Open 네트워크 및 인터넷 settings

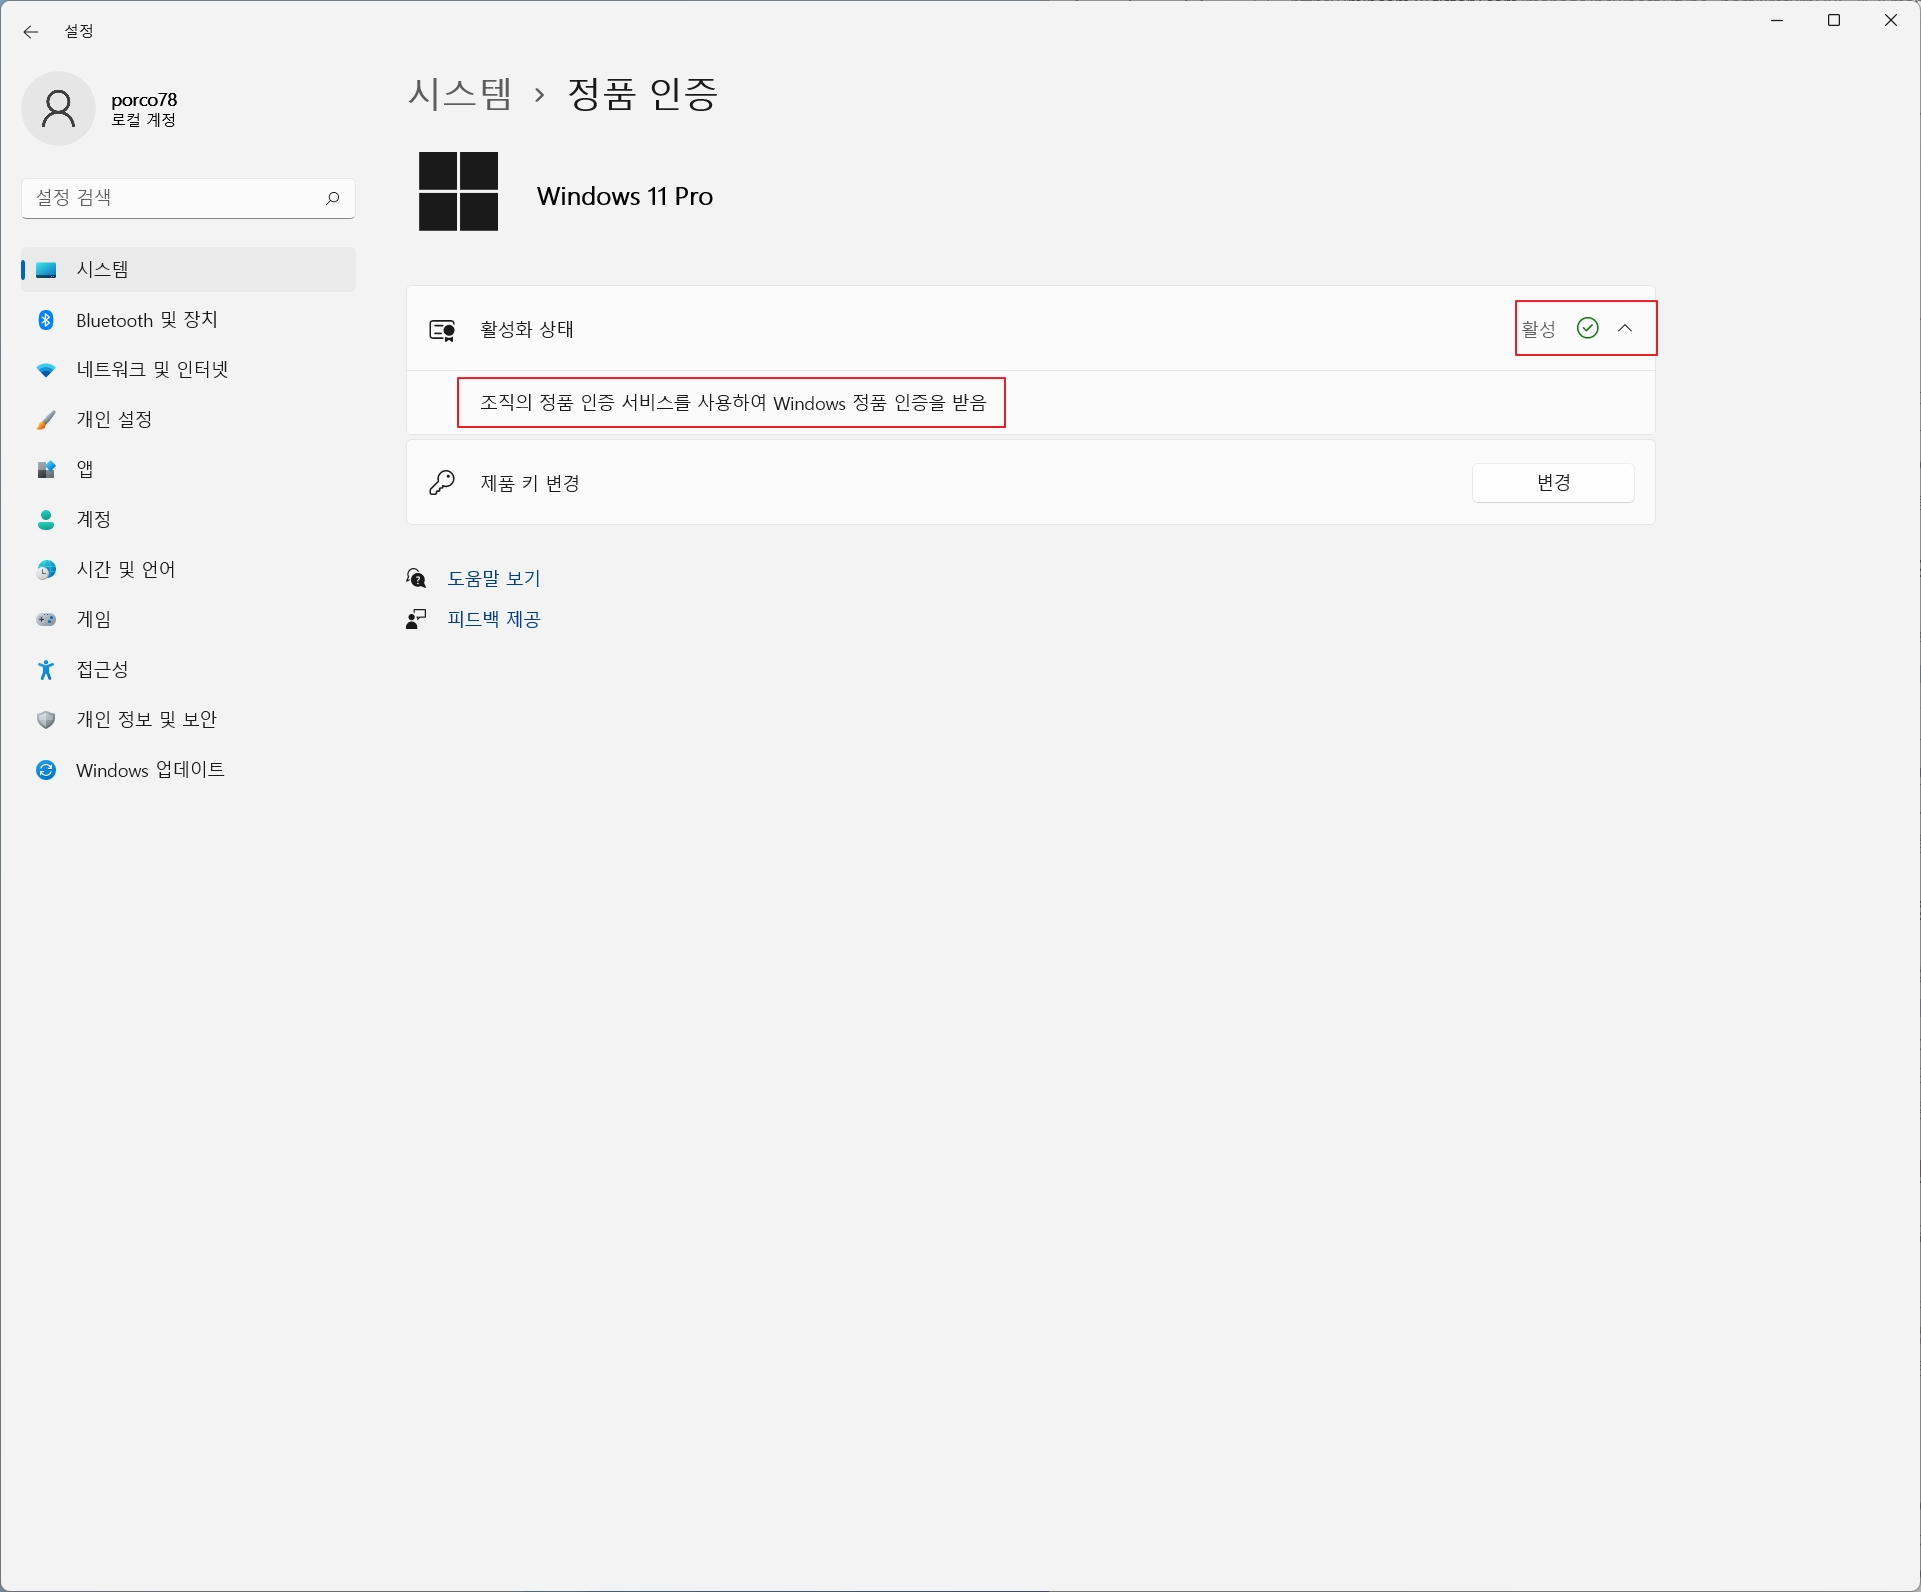[x=188, y=370]
